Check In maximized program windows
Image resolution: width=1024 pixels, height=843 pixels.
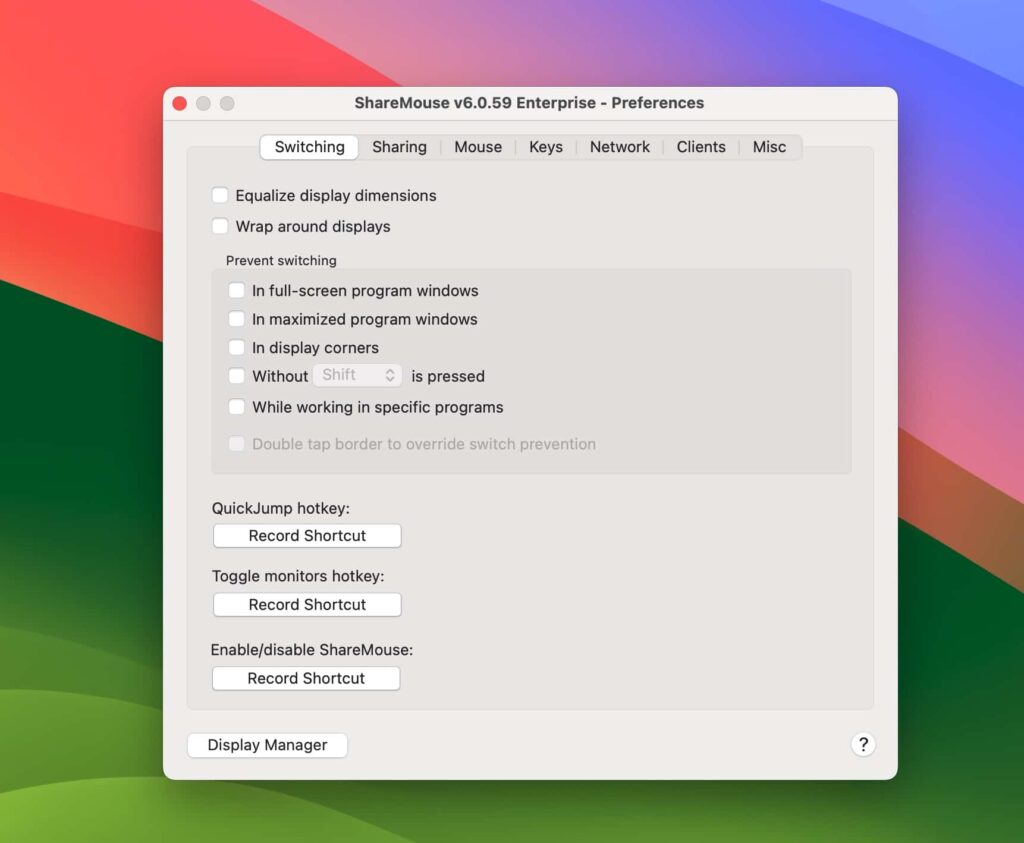tap(237, 319)
